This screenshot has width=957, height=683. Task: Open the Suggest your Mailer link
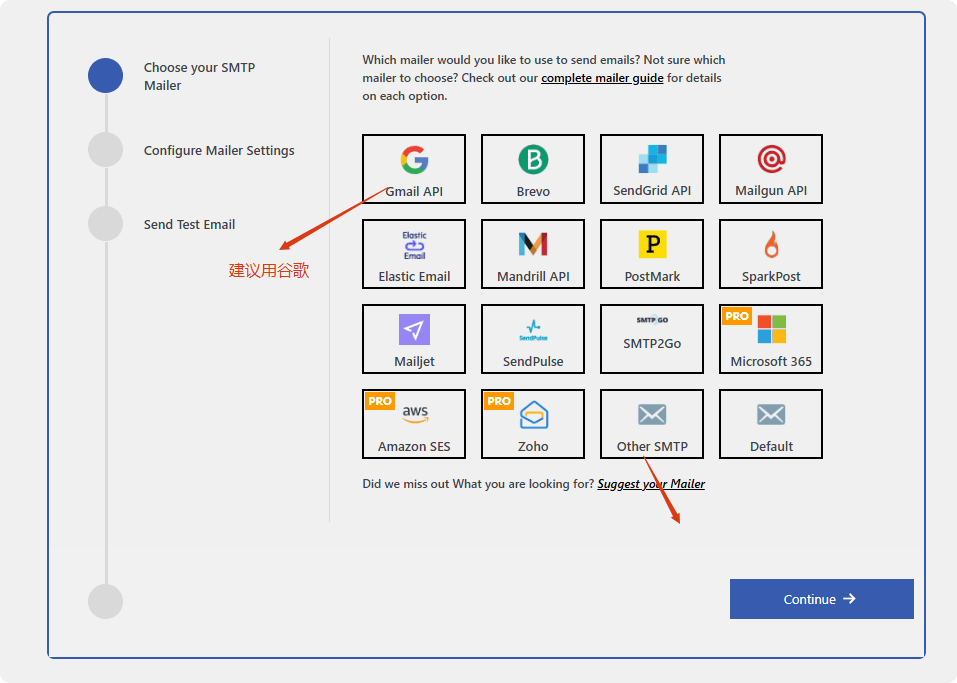point(651,484)
